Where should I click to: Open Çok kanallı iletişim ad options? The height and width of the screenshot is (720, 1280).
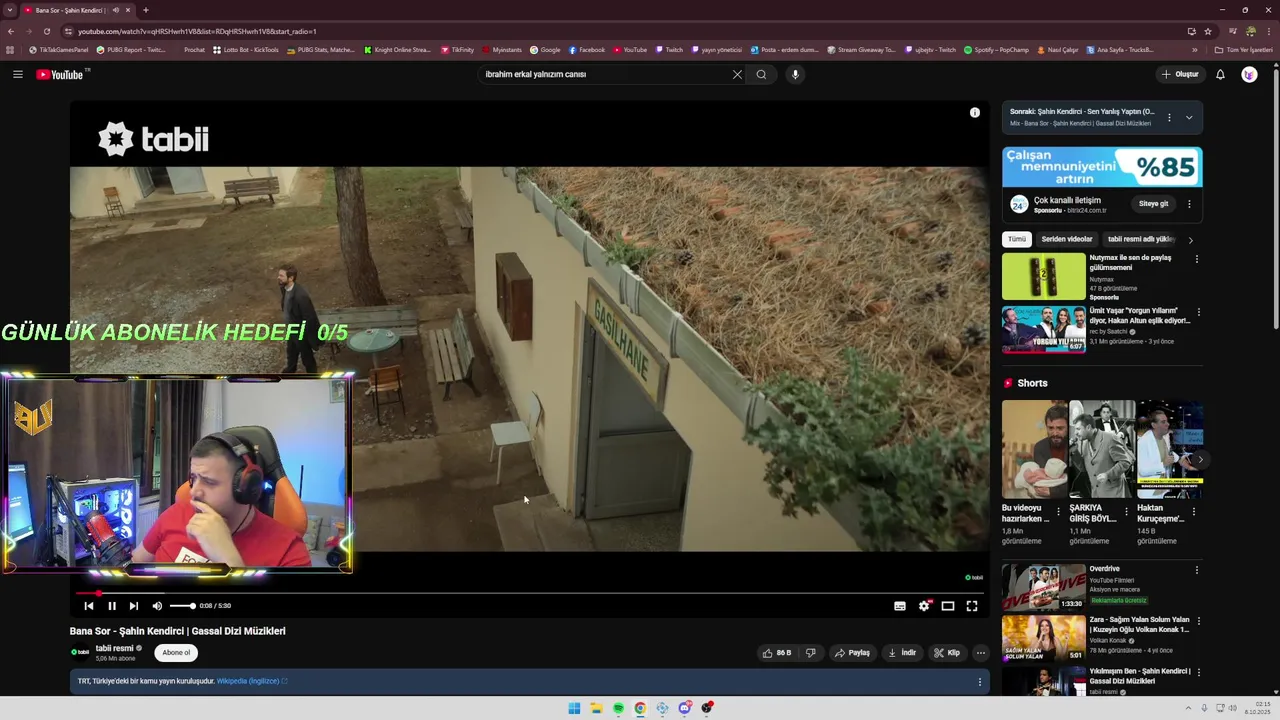[1189, 204]
